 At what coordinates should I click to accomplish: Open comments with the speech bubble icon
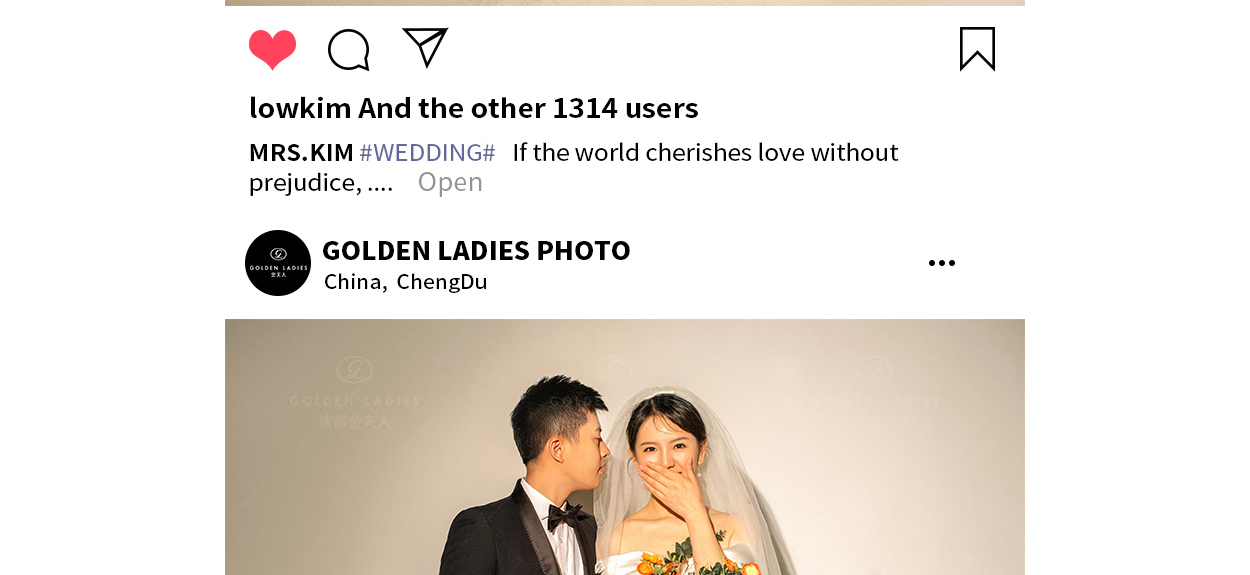click(x=349, y=50)
